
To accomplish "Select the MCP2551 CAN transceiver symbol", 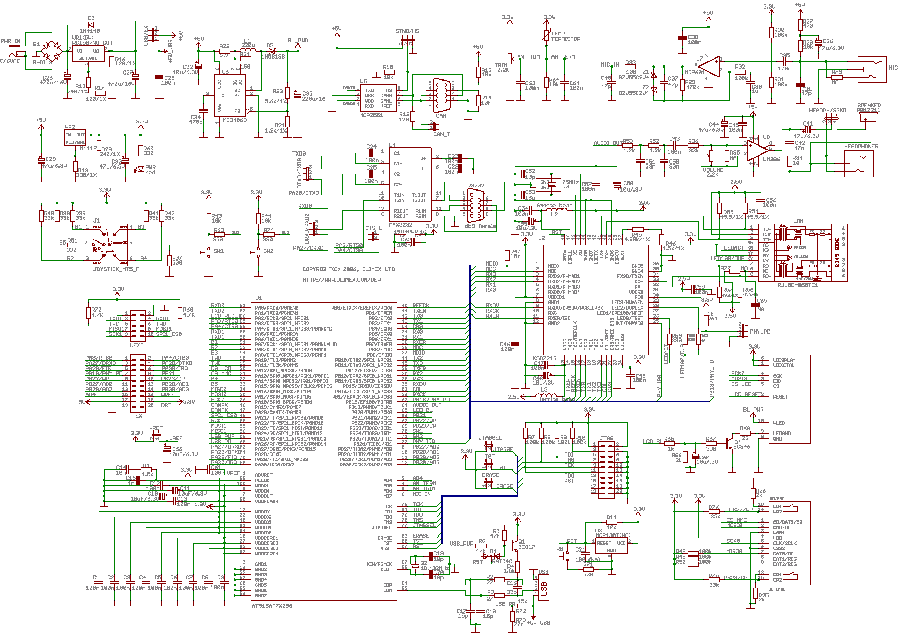I will click(x=378, y=97).
